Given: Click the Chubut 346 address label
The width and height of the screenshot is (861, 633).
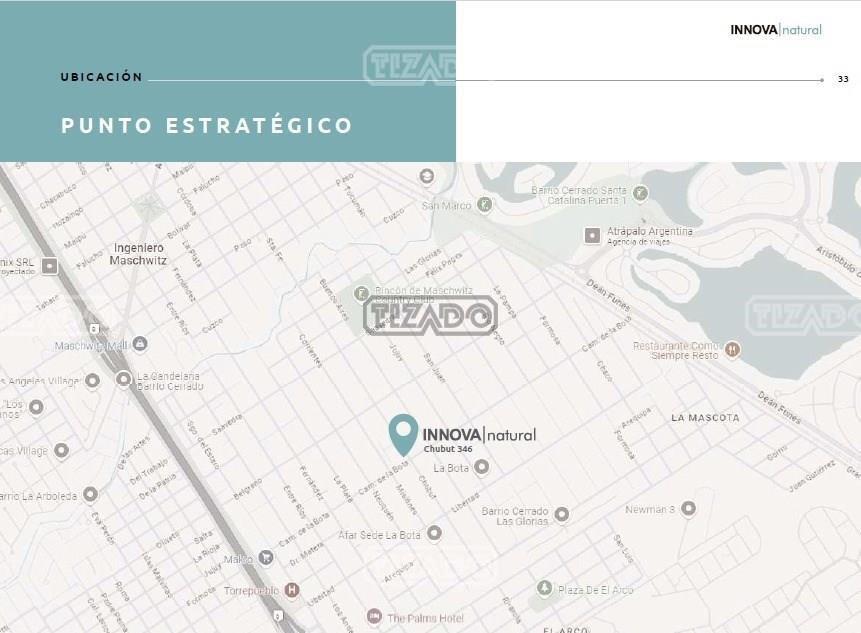Looking at the screenshot, I should click(448, 449).
